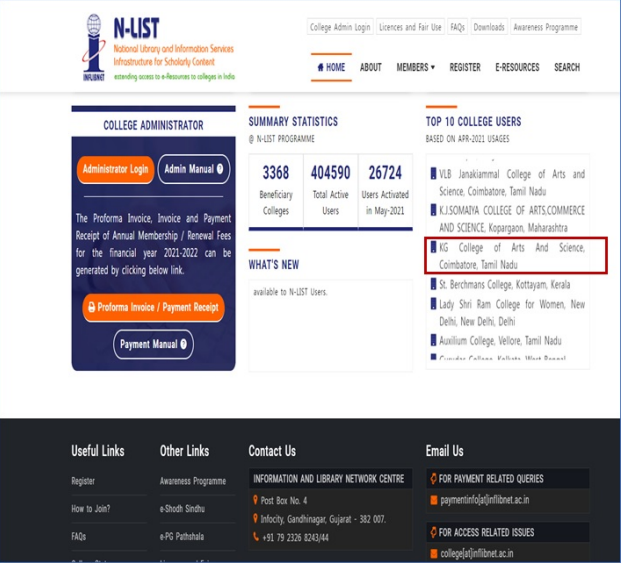This screenshot has height=565, width=622.
Task: Expand the MEMBERS dropdown menu
Action: click(x=416, y=67)
